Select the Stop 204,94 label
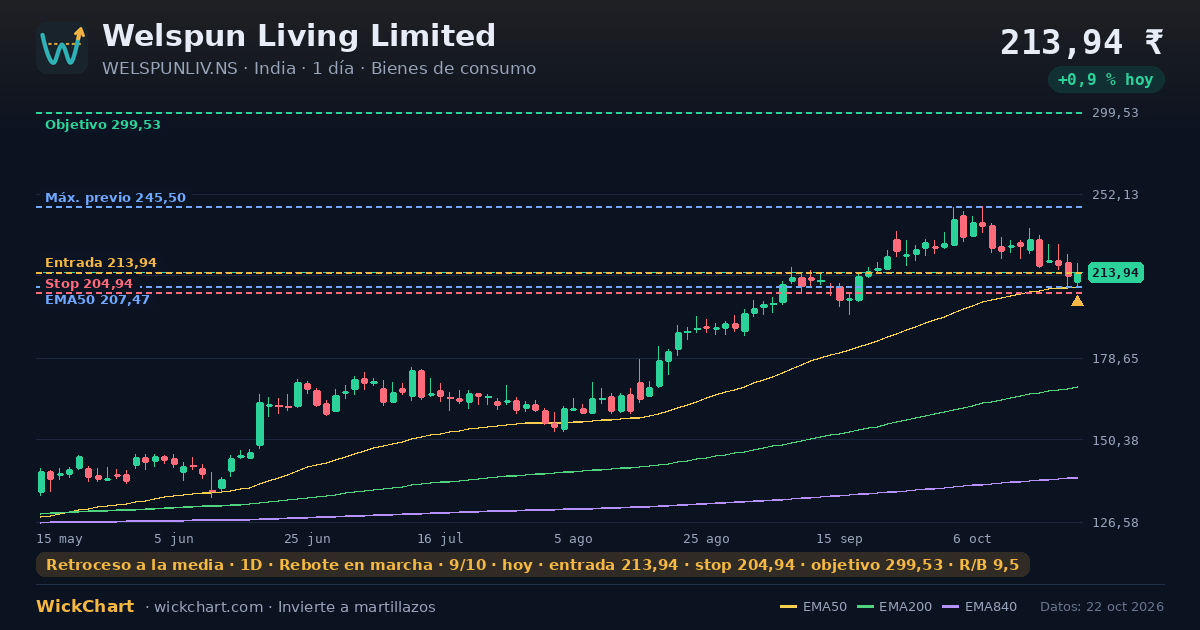Viewport: 1200px width, 630px height. point(89,284)
